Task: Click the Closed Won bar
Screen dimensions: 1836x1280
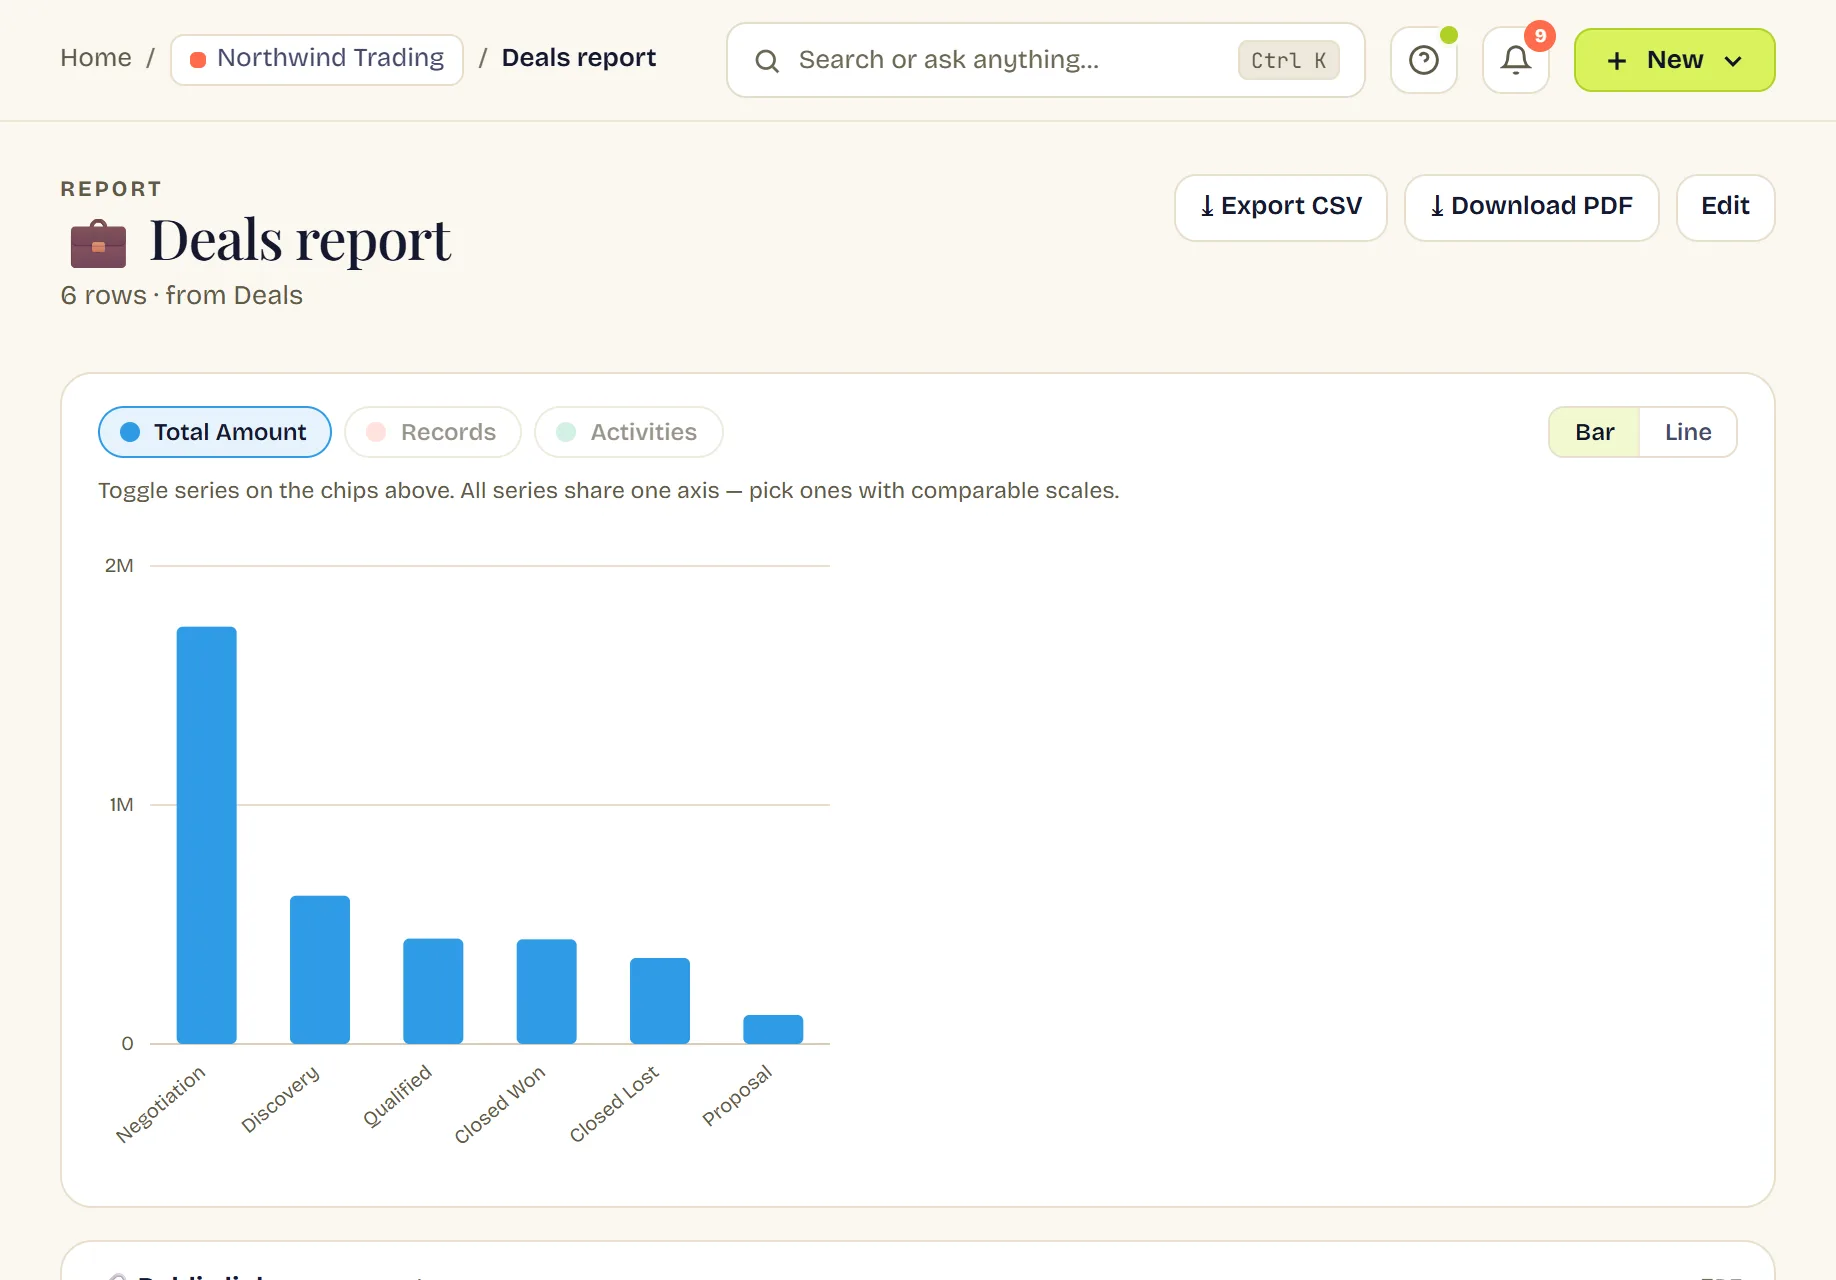Action: coord(546,992)
